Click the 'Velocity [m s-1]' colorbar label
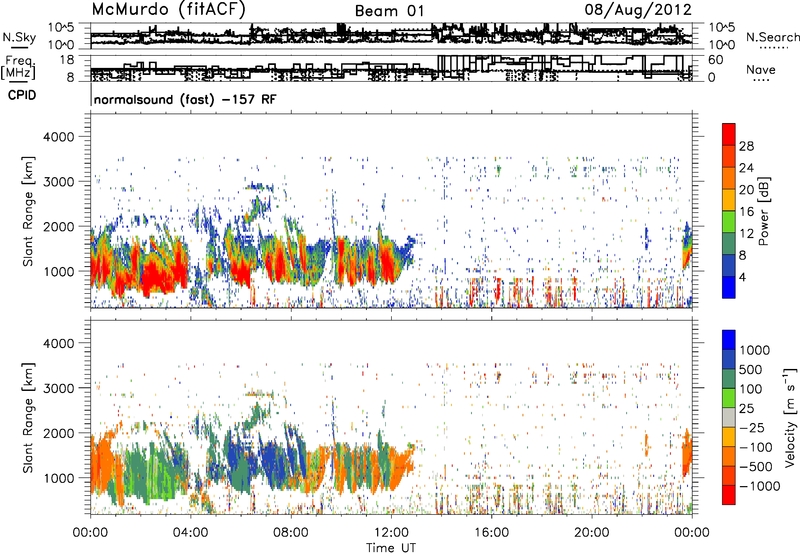800x554 pixels. (790, 417)
